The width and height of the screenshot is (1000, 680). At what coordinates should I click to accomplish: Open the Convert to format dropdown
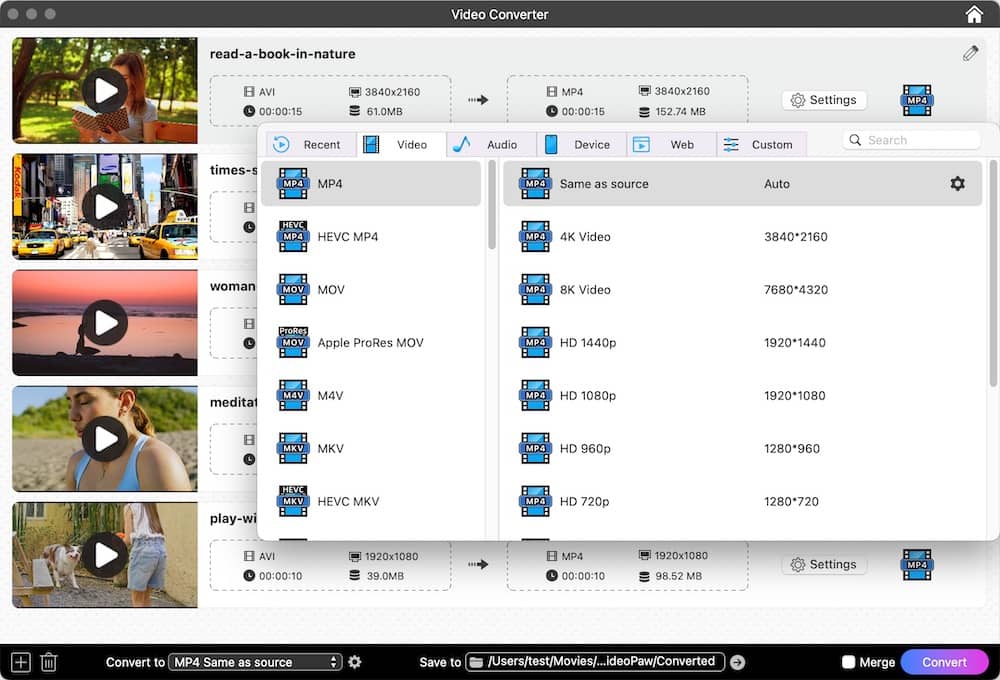point(255,662)
